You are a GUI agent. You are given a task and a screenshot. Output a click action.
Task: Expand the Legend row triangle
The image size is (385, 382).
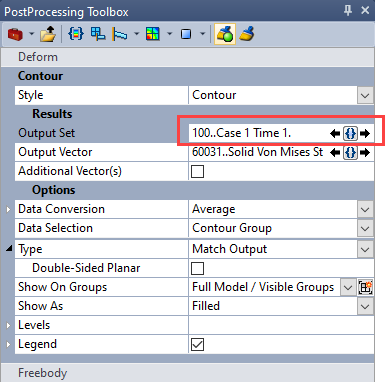(8, 344)
